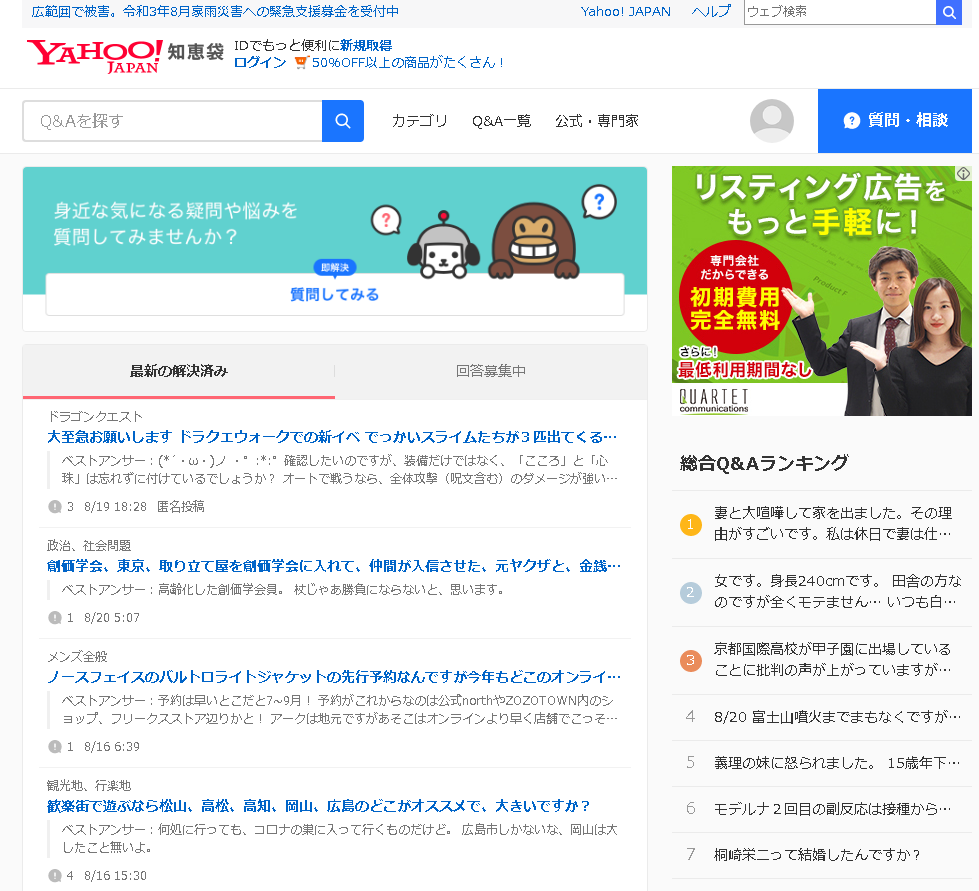Screen dimensions: 979x891
Task: Click the Yahoo! JAPAN logo
Action: pyautogui.click(x=94, y=56)
